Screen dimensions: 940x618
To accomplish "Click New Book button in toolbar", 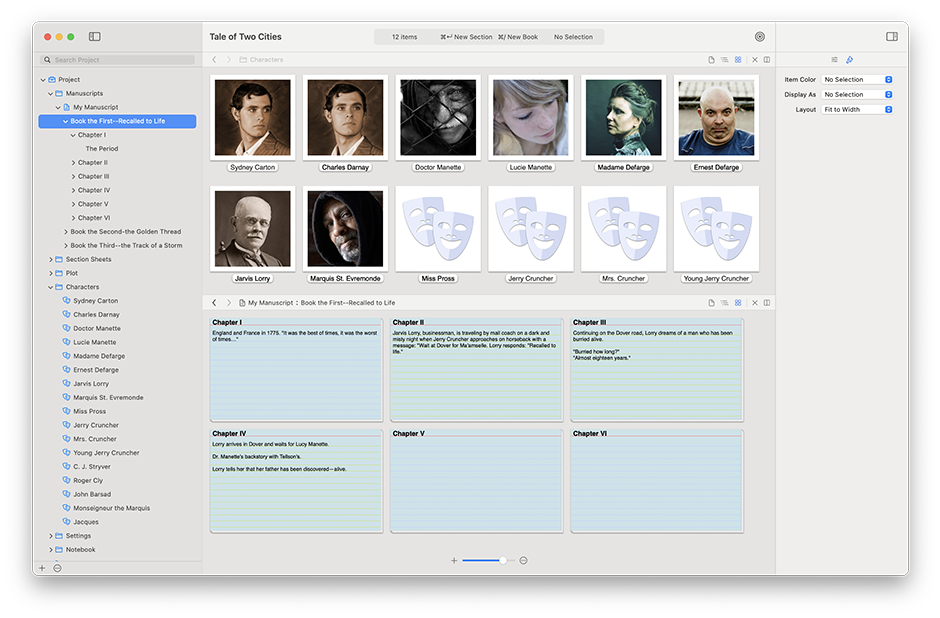I will click(518, 37).
